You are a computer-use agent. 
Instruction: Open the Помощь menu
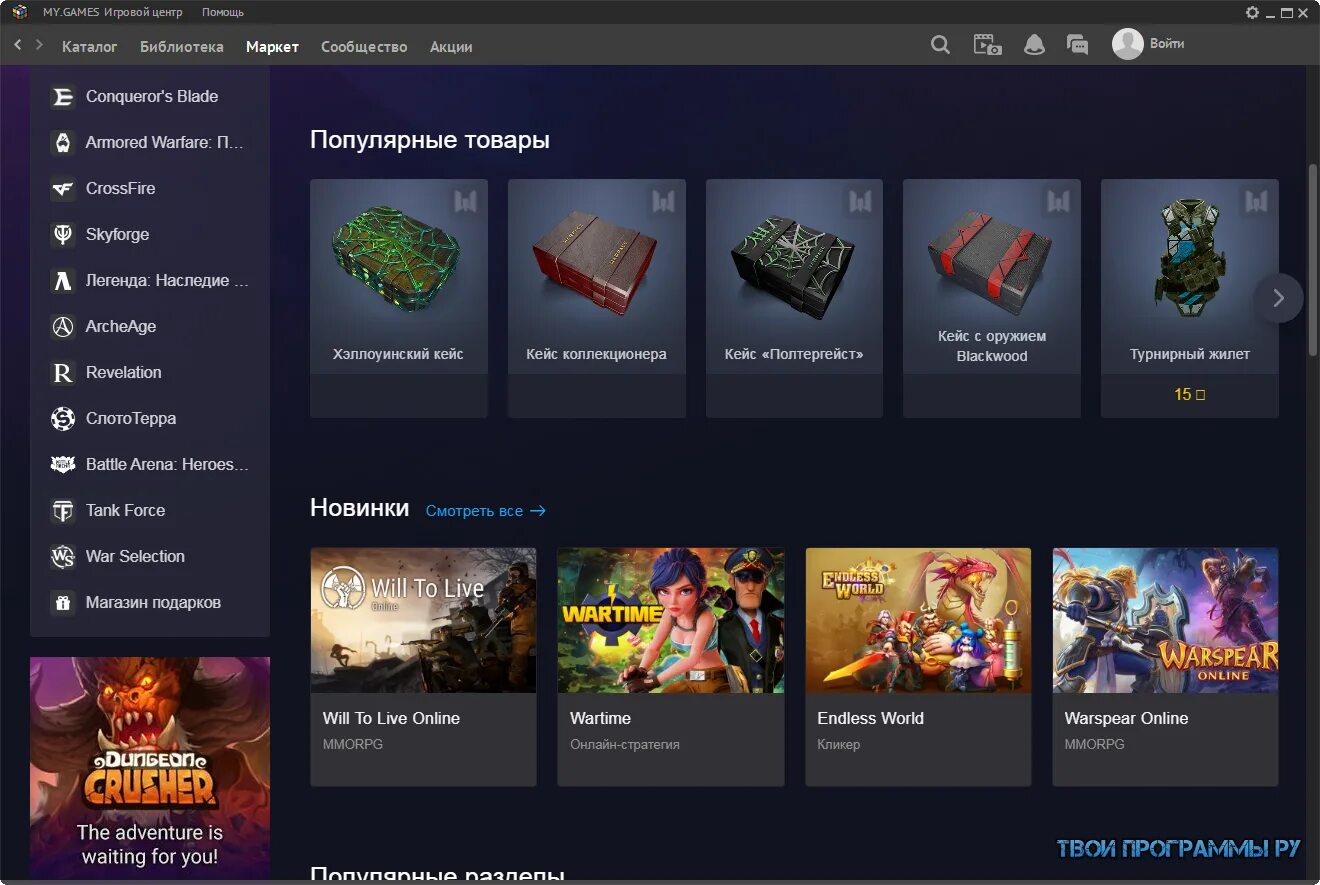point(223,13)
